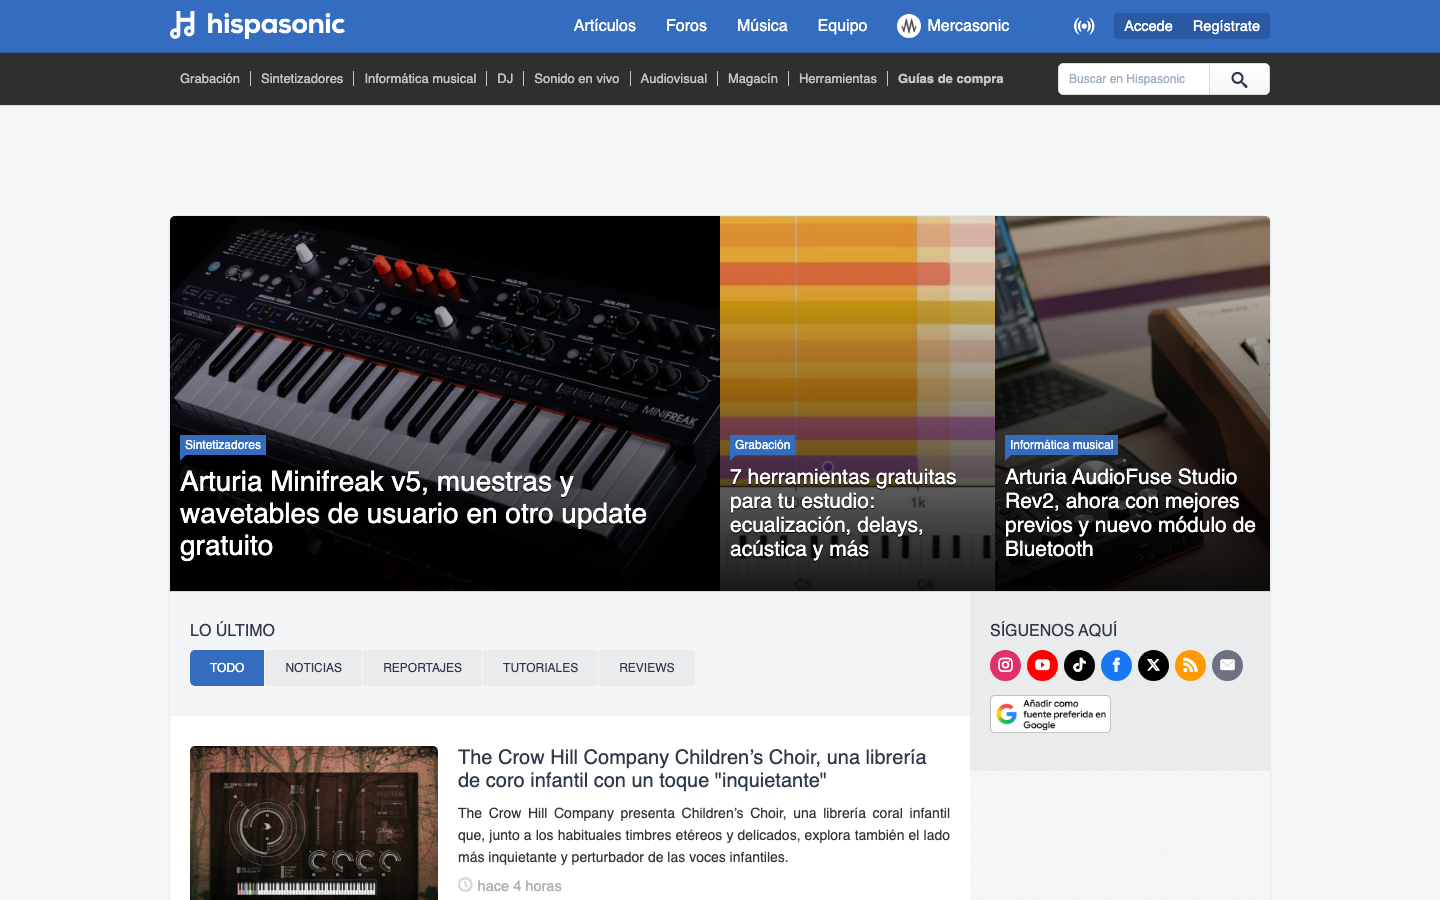Open the DJ category
This screenshot has height=900, width=1440.
[505, 79]
